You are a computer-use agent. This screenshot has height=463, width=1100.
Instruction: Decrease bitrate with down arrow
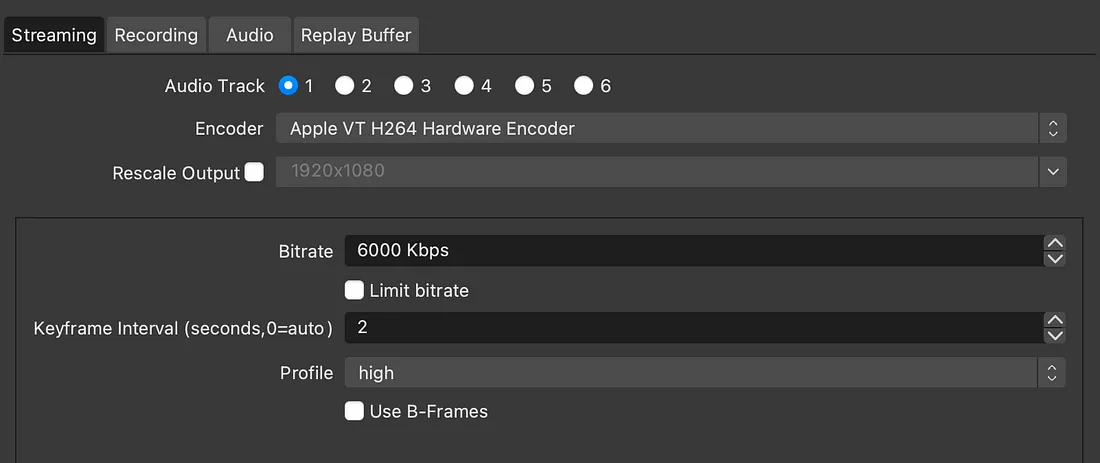click(1054, 259)
